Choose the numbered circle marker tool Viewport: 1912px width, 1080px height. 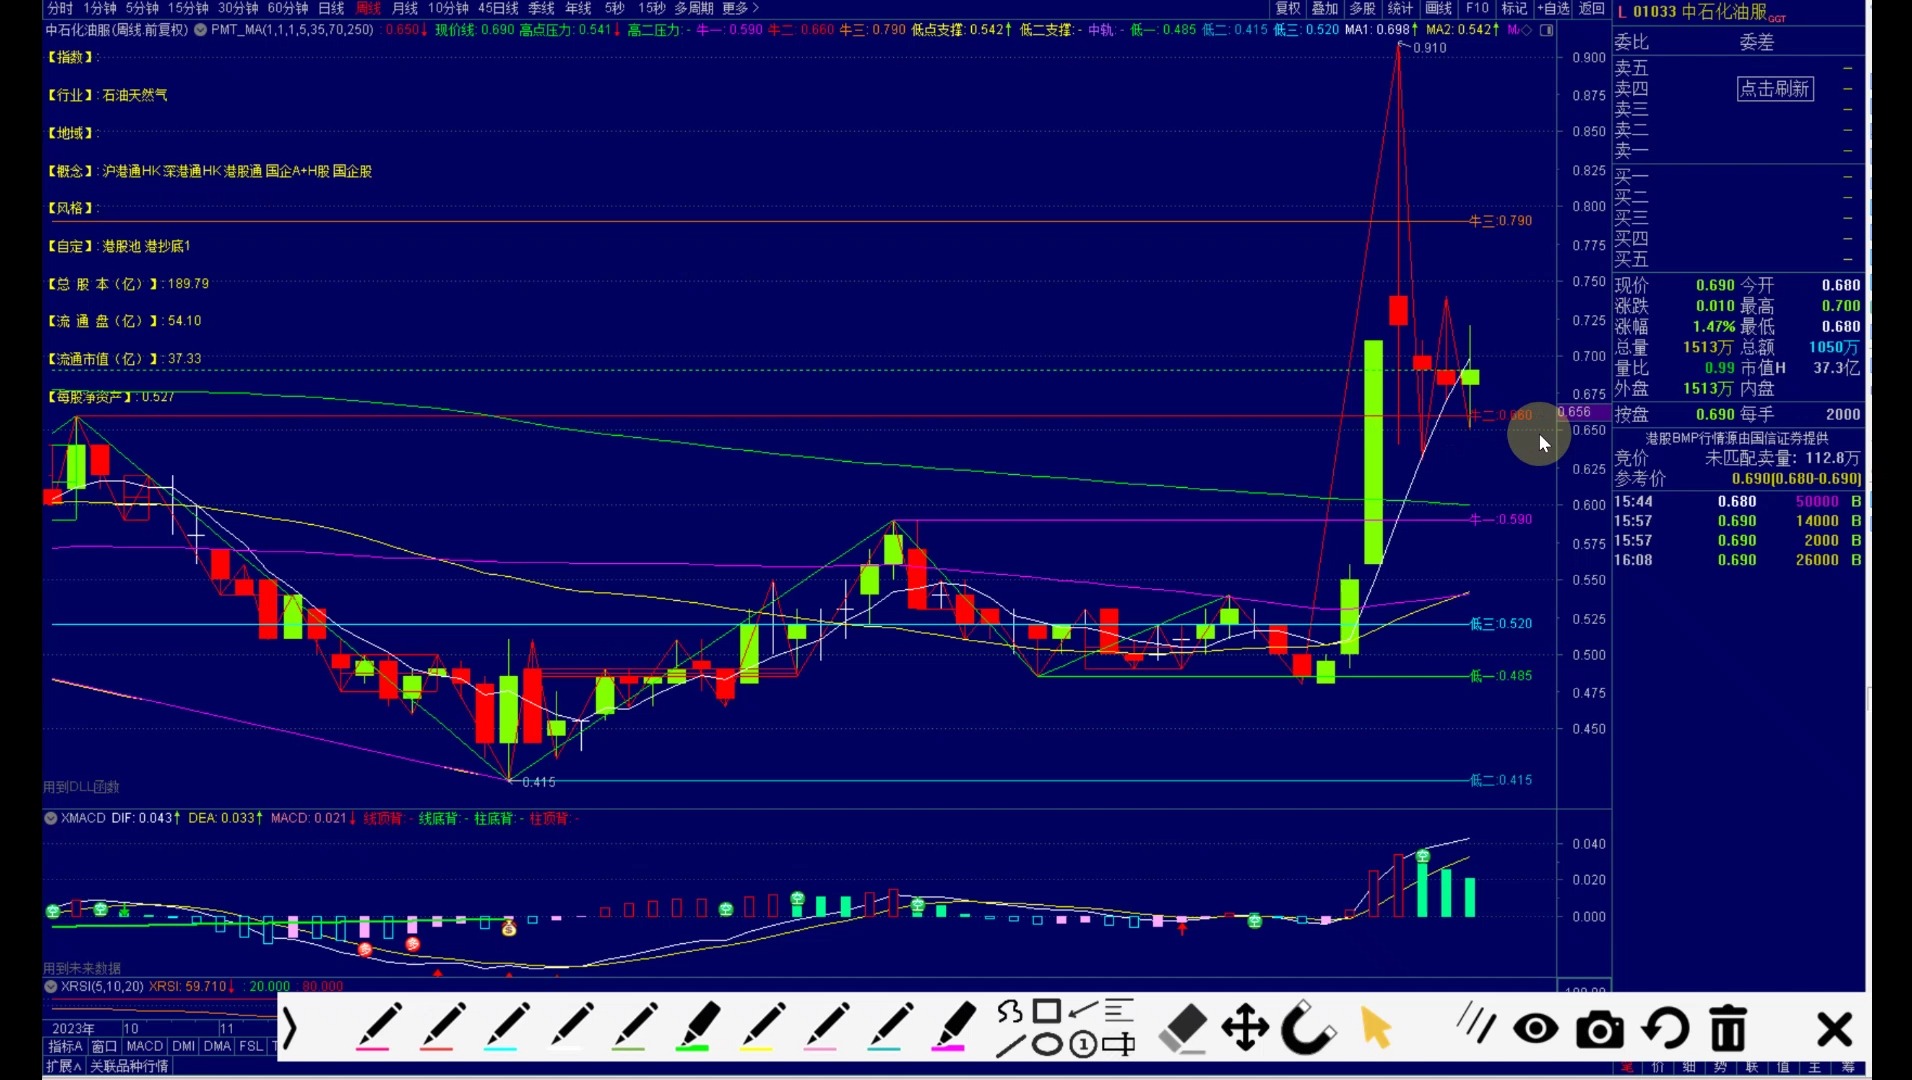coord(1082,1046)
